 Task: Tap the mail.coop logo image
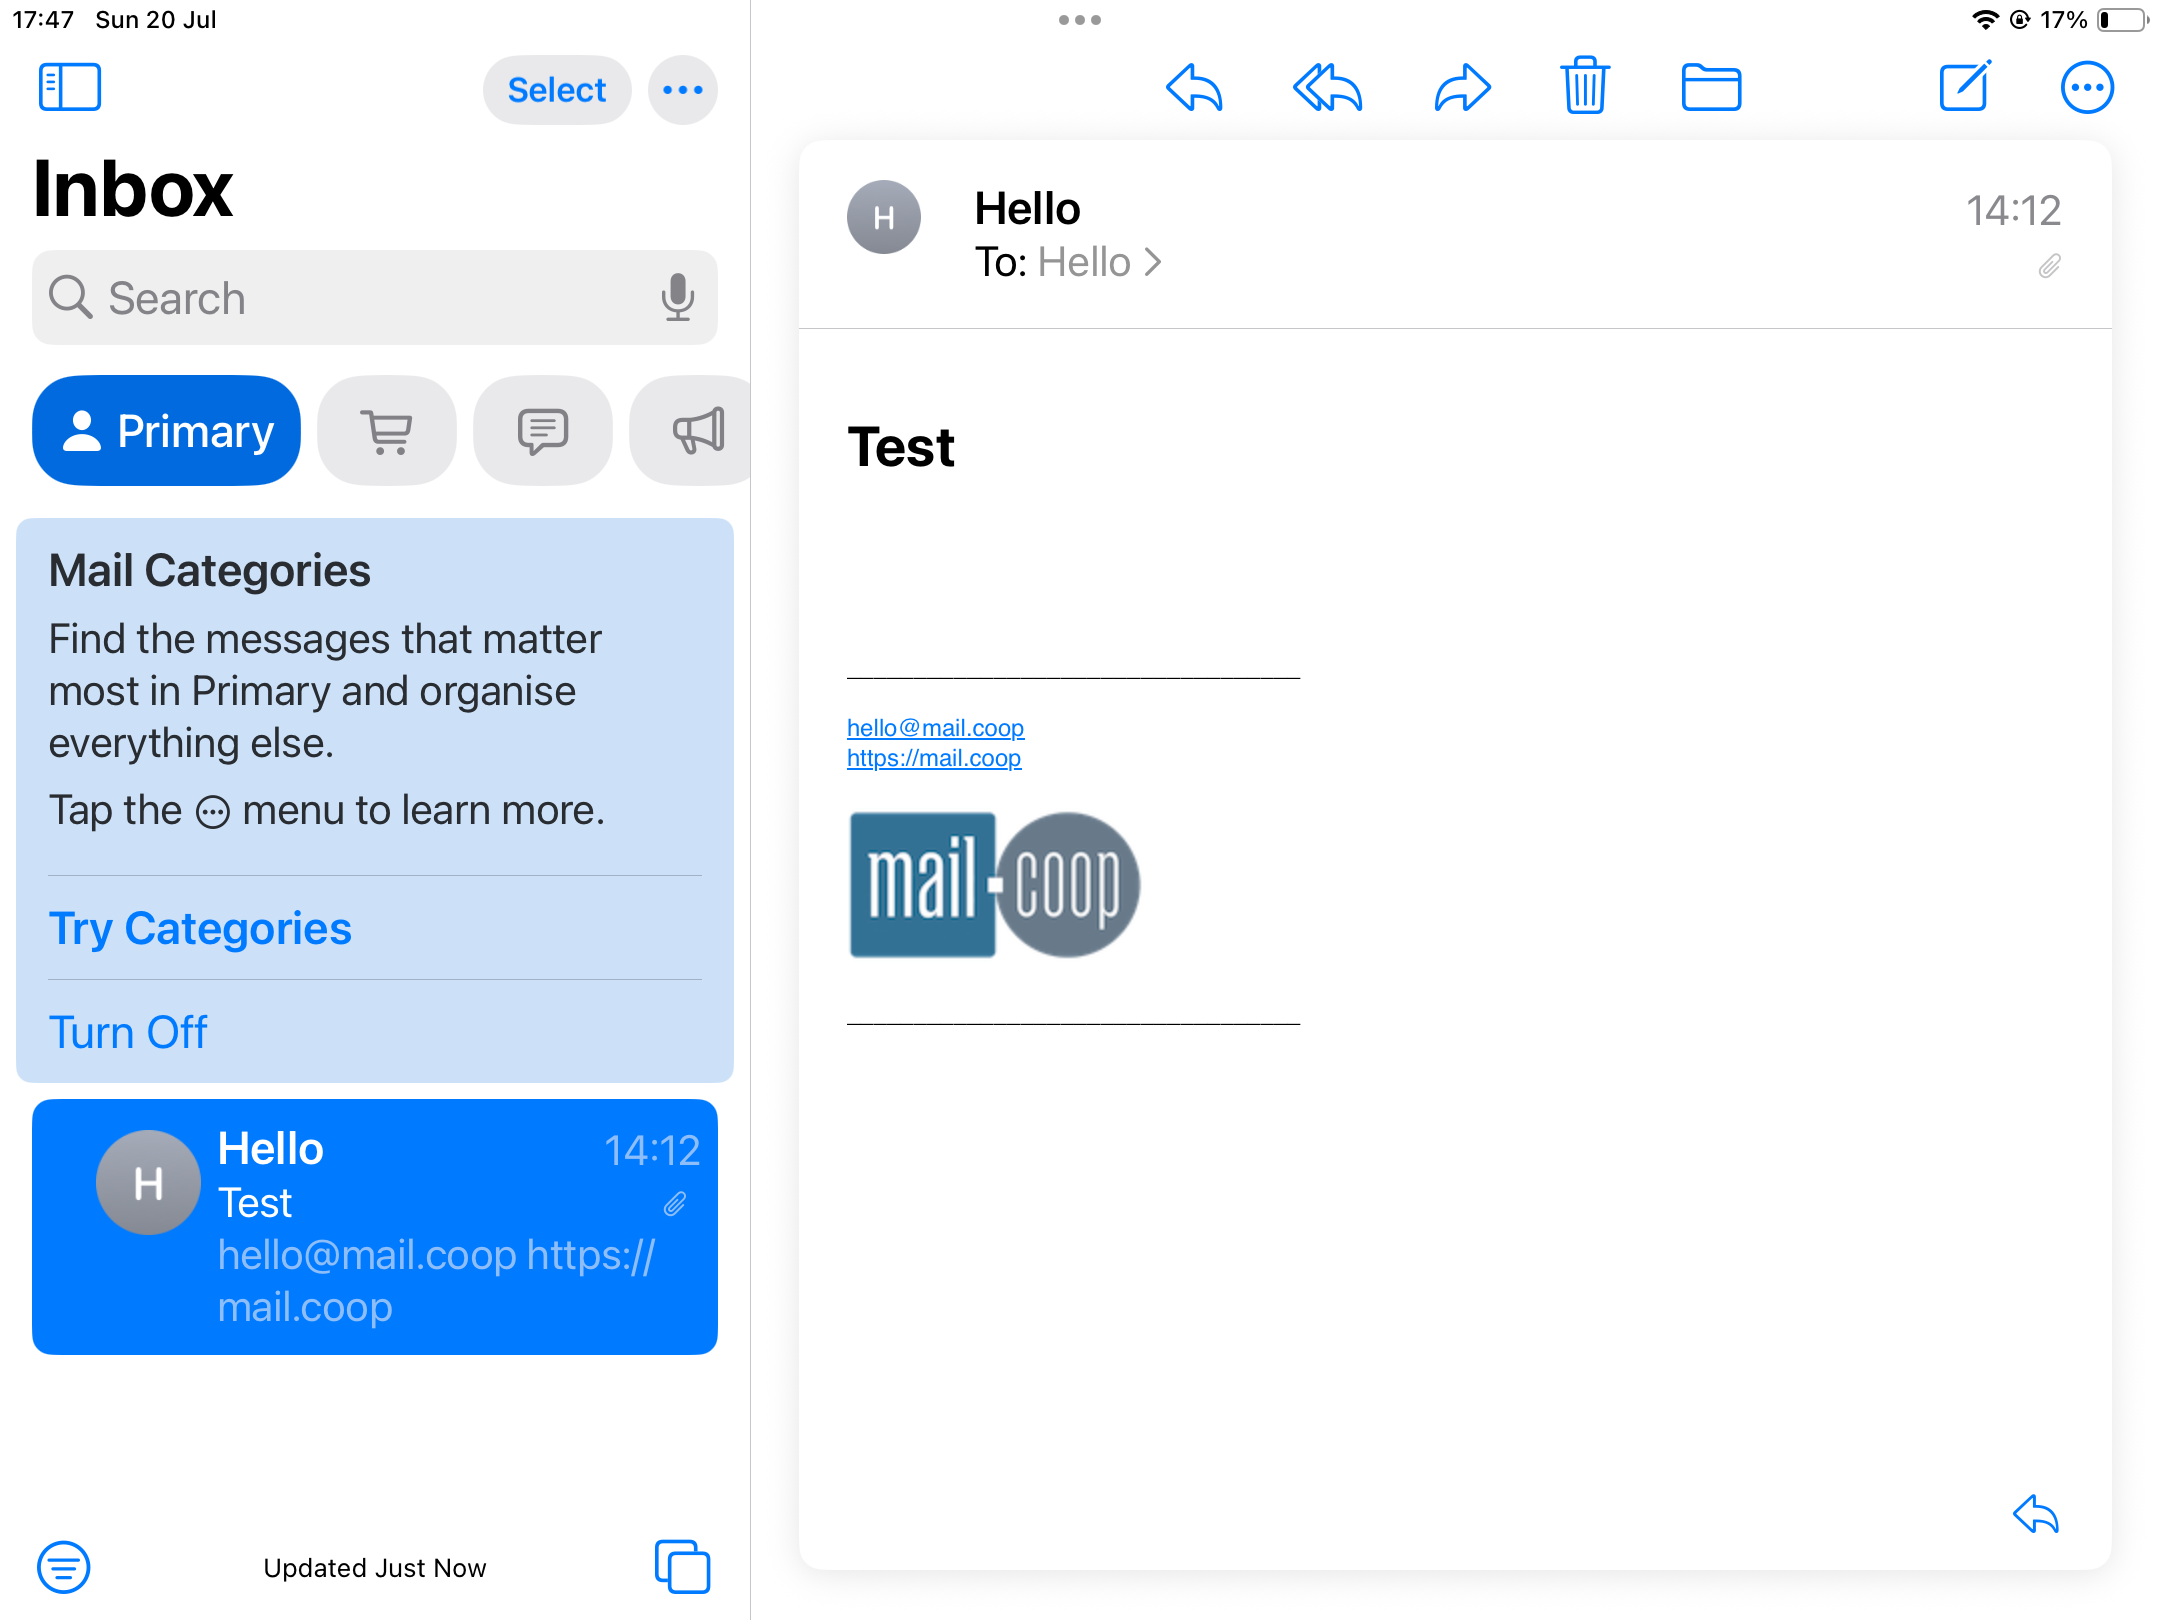pos(995,885)
